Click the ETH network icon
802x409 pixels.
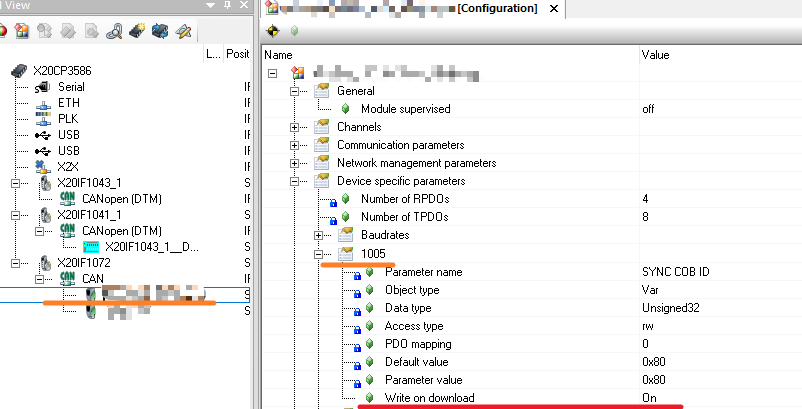click(43, 104)
